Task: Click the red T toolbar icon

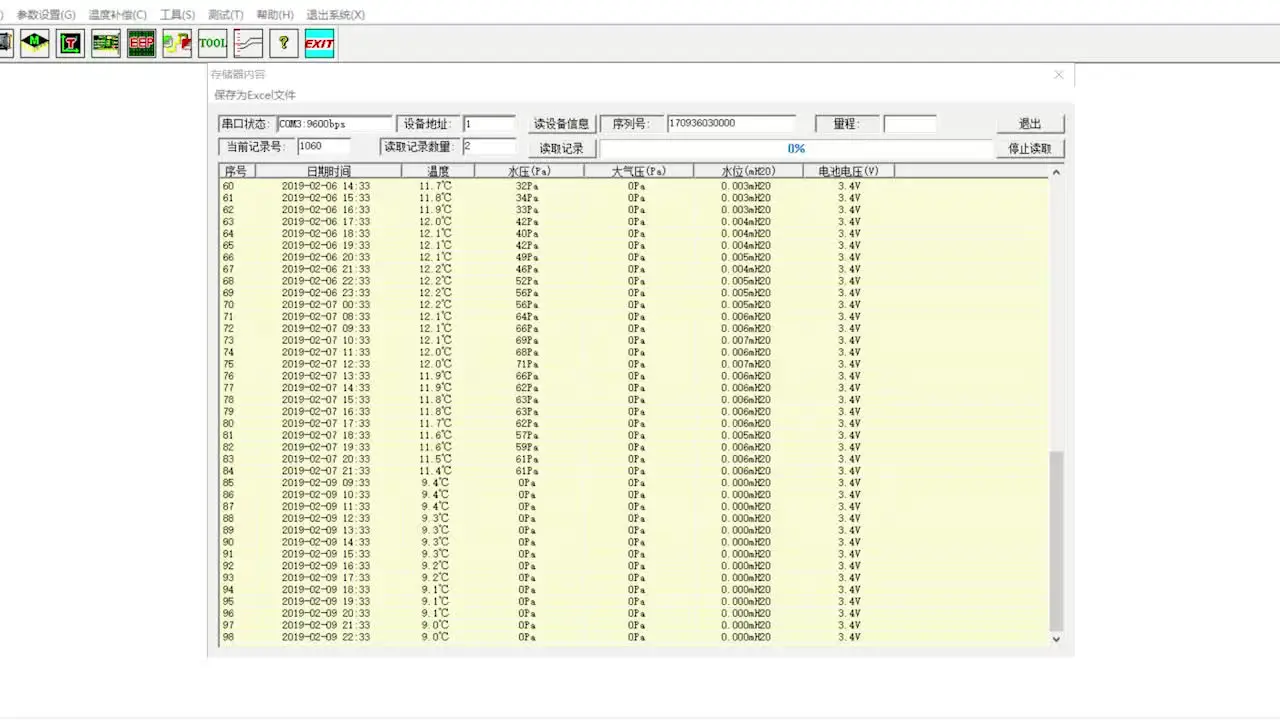Action: pyautogui.click(x=70, y=43)
